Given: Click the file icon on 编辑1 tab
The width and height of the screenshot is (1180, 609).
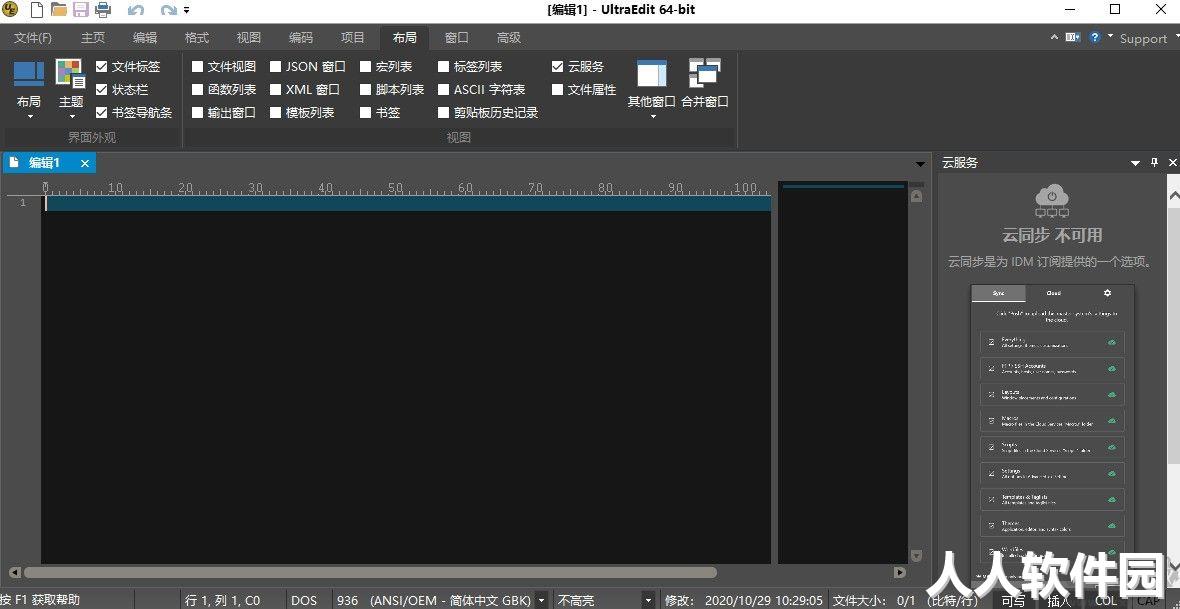Looking at the screenshot, I should 14,163.
